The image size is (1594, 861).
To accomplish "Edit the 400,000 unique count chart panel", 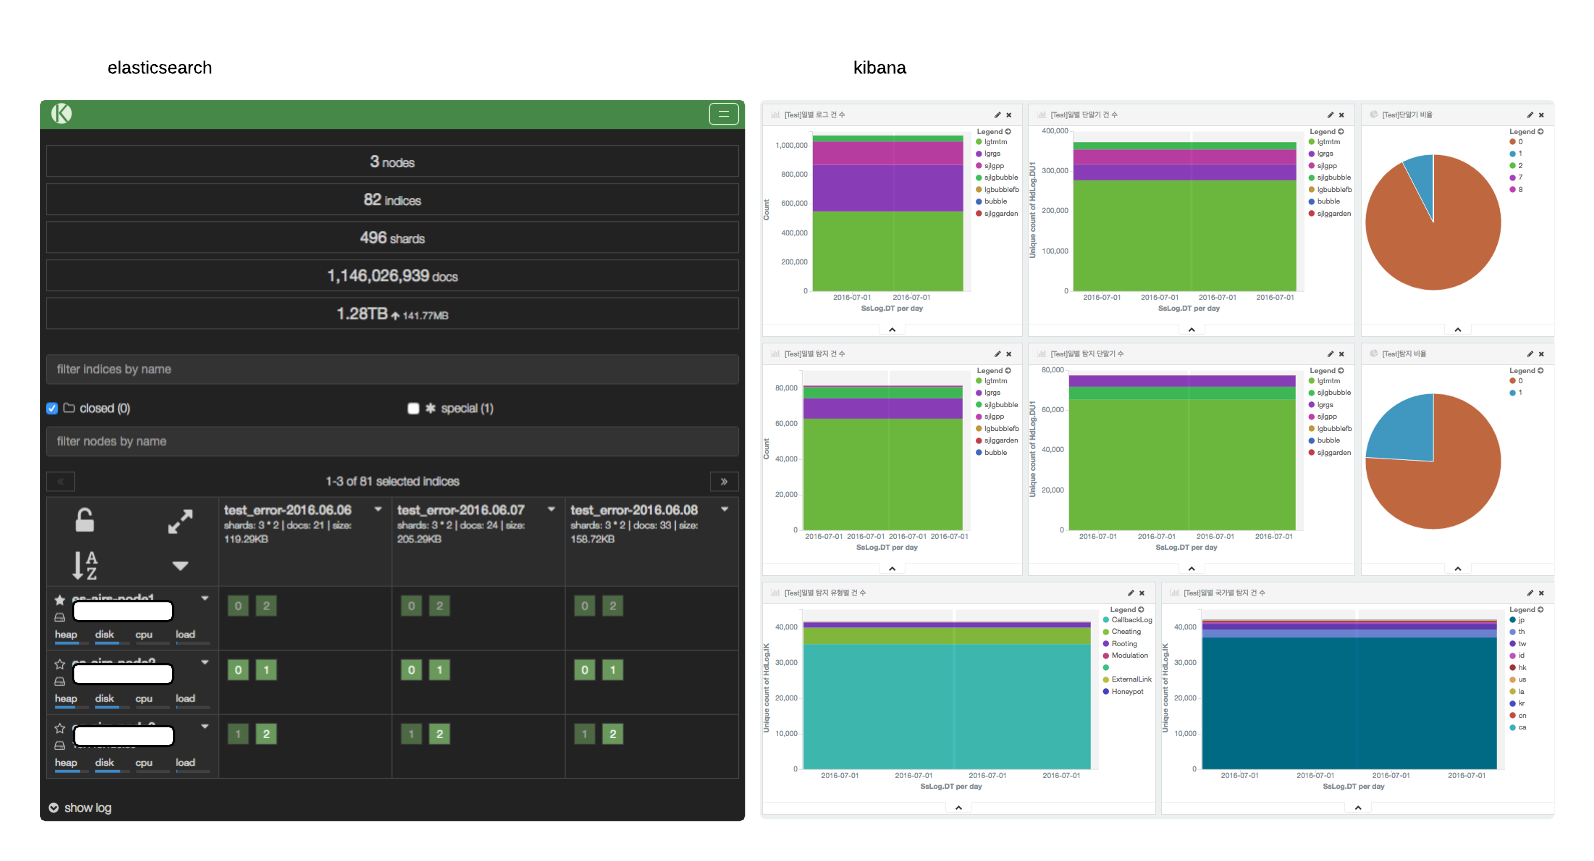I will tap(1330, 115).
